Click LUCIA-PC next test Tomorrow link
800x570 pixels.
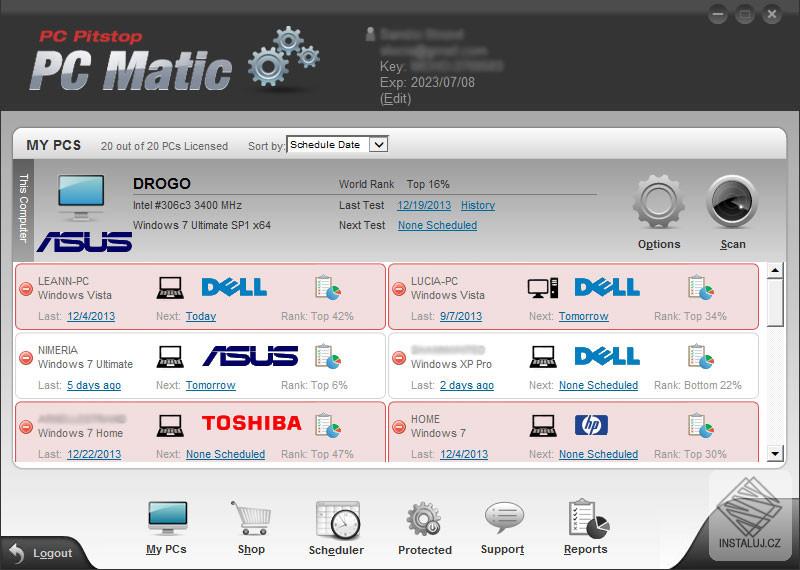tap(584, 316)
